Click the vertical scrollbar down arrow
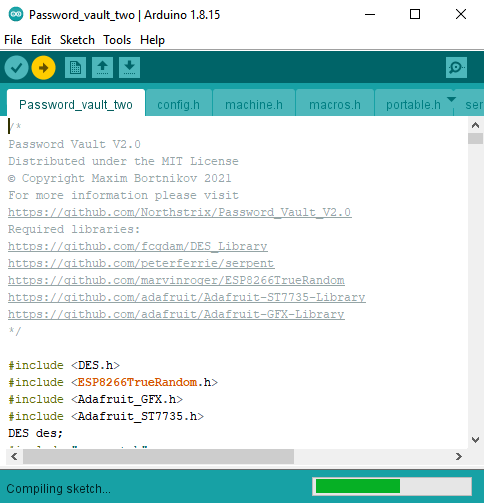This screenshot has height=503, width=484. (475, 440)
